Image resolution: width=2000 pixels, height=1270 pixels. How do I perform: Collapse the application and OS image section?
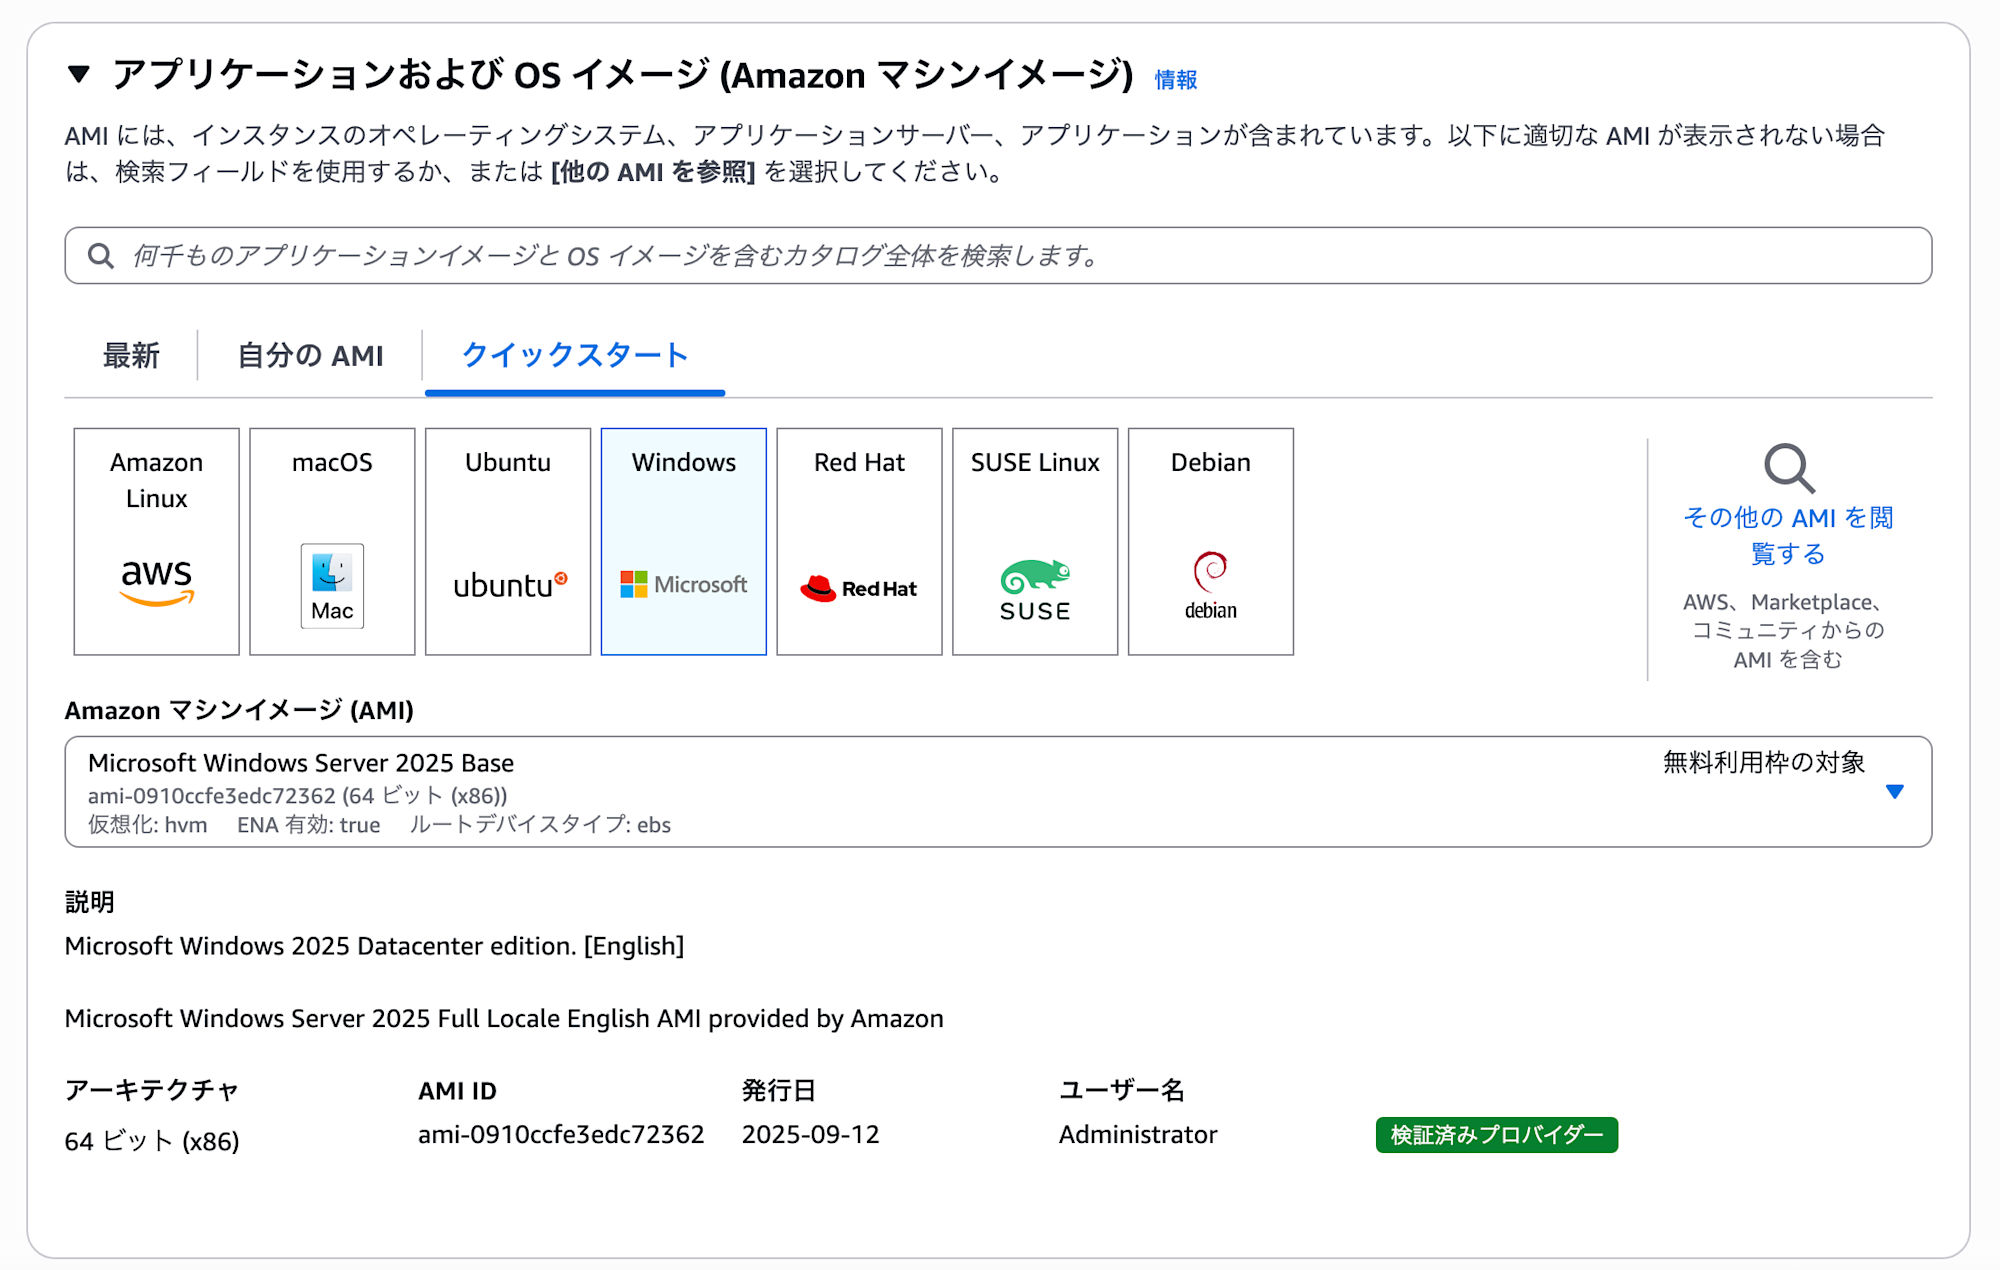tap(79, 74)
